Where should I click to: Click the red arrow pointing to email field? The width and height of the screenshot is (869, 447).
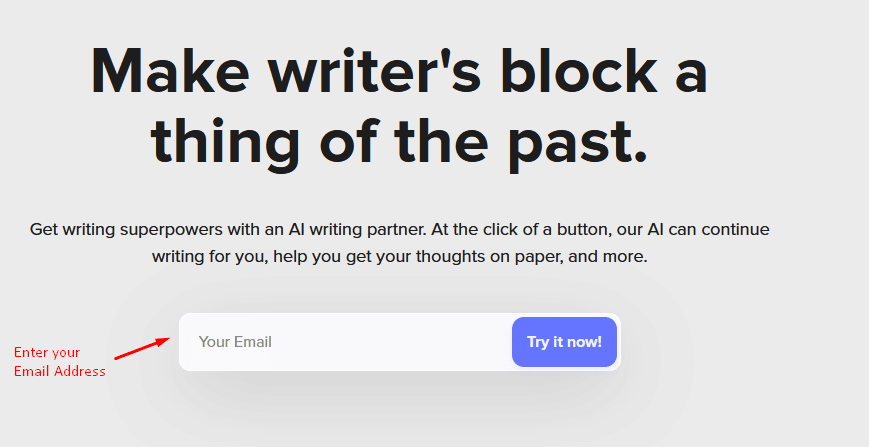[x=141, y=348]
